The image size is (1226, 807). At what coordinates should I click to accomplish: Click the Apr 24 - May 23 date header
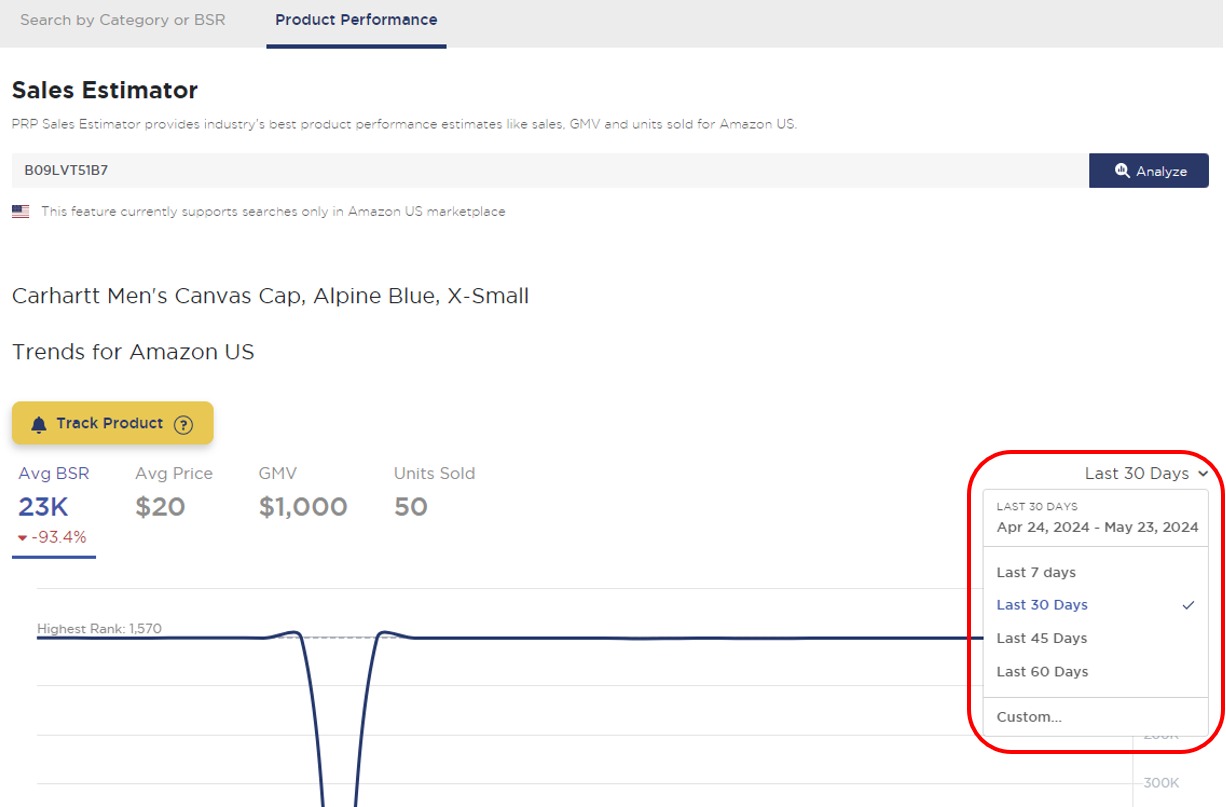(1095, 527)
